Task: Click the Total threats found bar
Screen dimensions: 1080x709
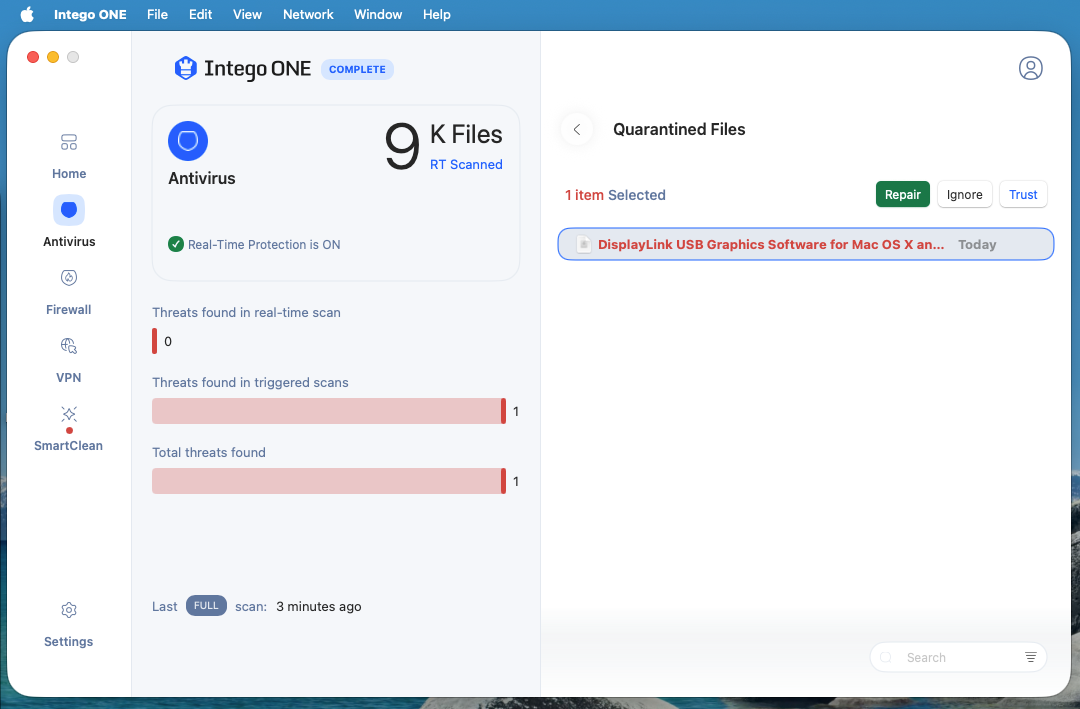Action: (329, 481)
